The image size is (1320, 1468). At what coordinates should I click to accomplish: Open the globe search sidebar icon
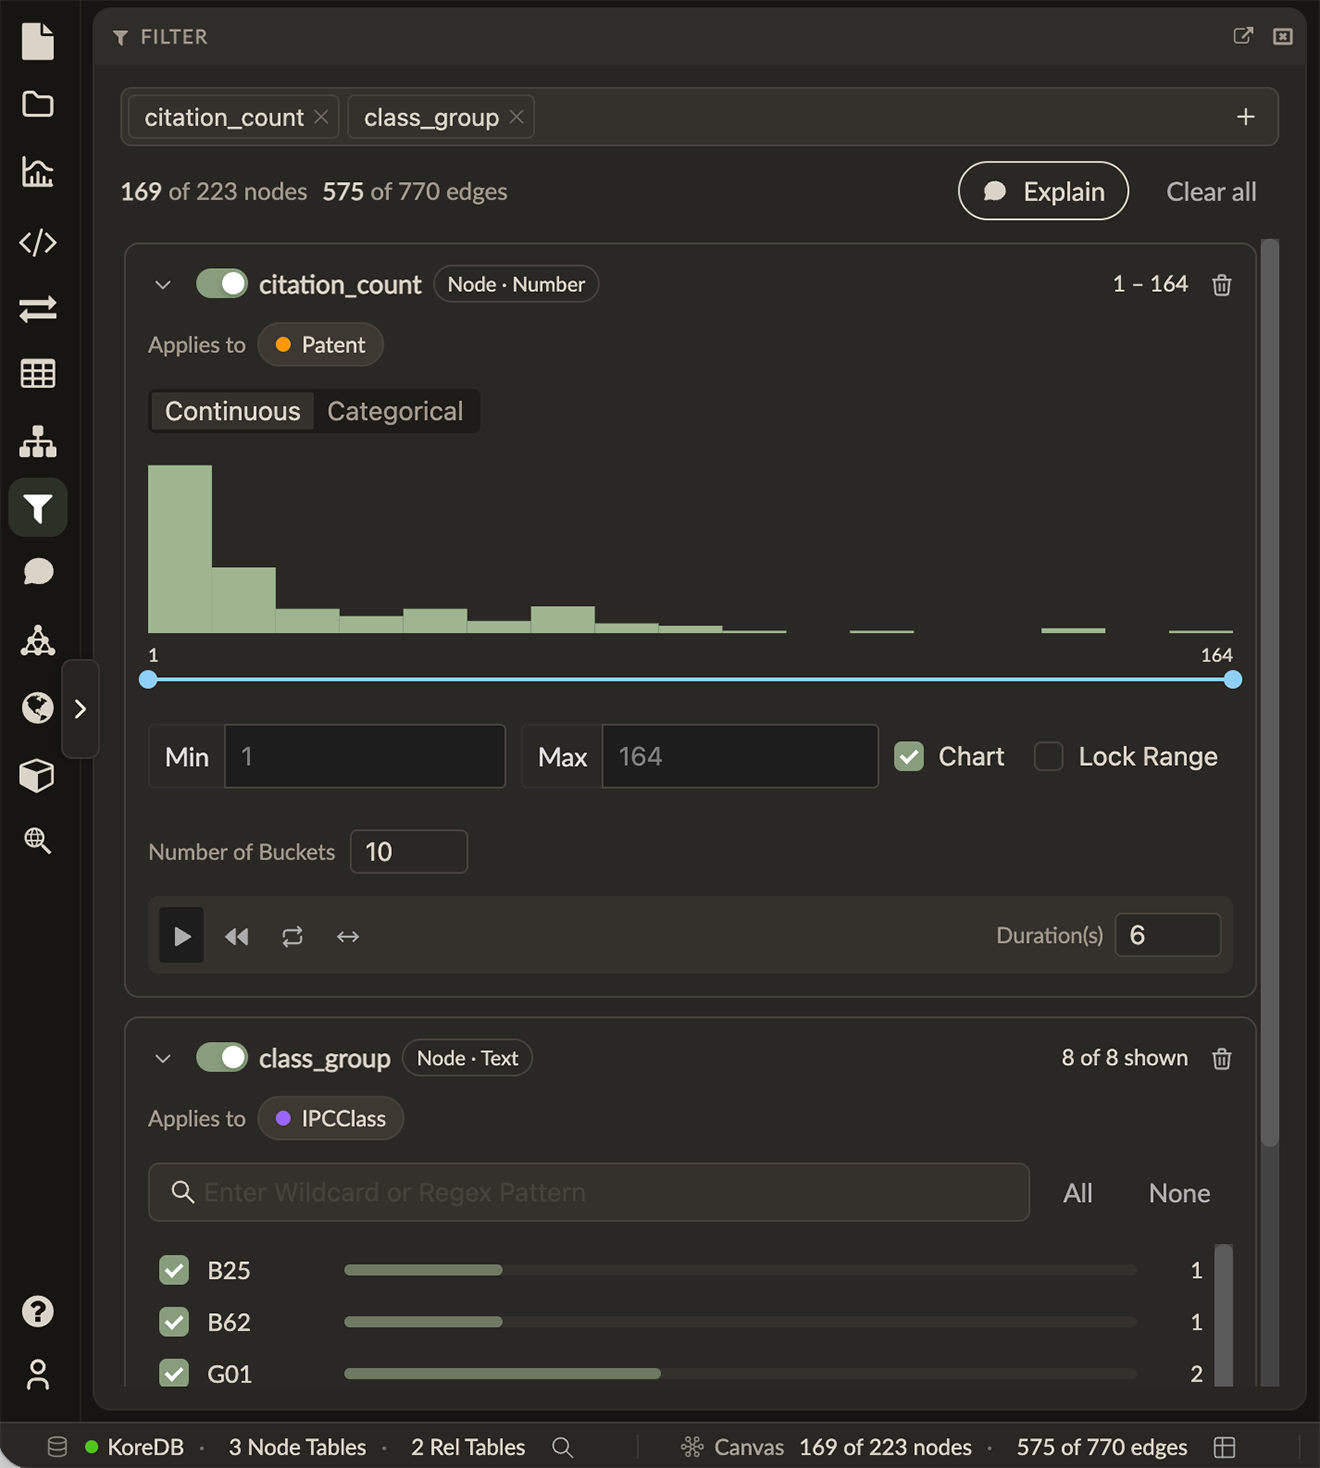38,840
